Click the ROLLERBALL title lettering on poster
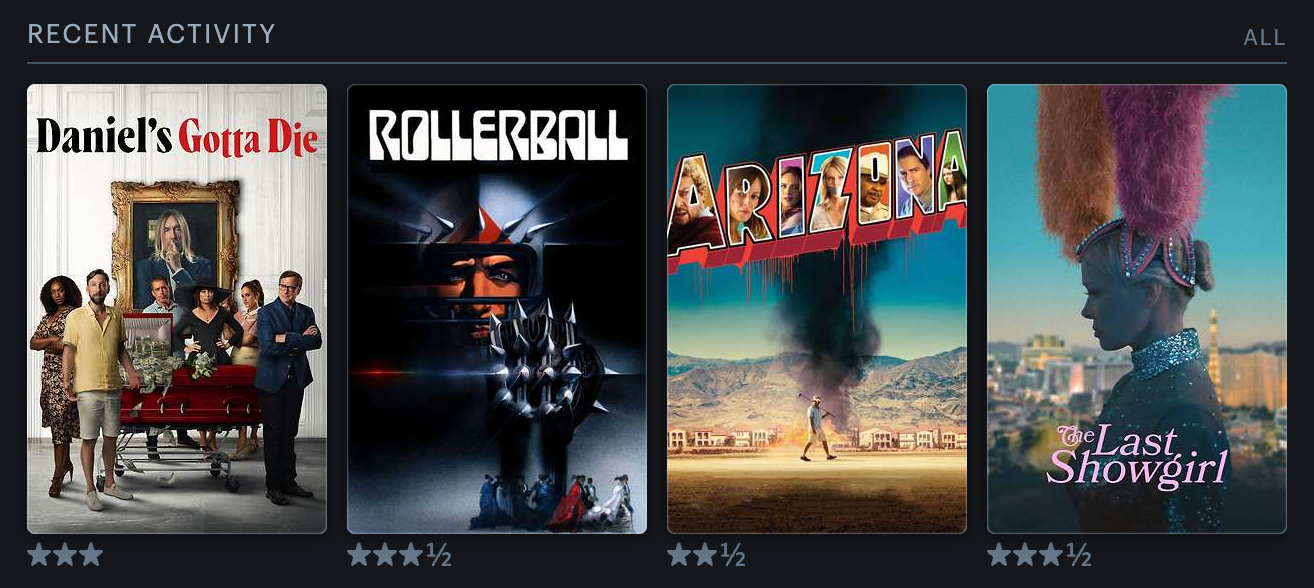Image resolution: width=1314 pixels, height=588 pixels. [498, 135]
